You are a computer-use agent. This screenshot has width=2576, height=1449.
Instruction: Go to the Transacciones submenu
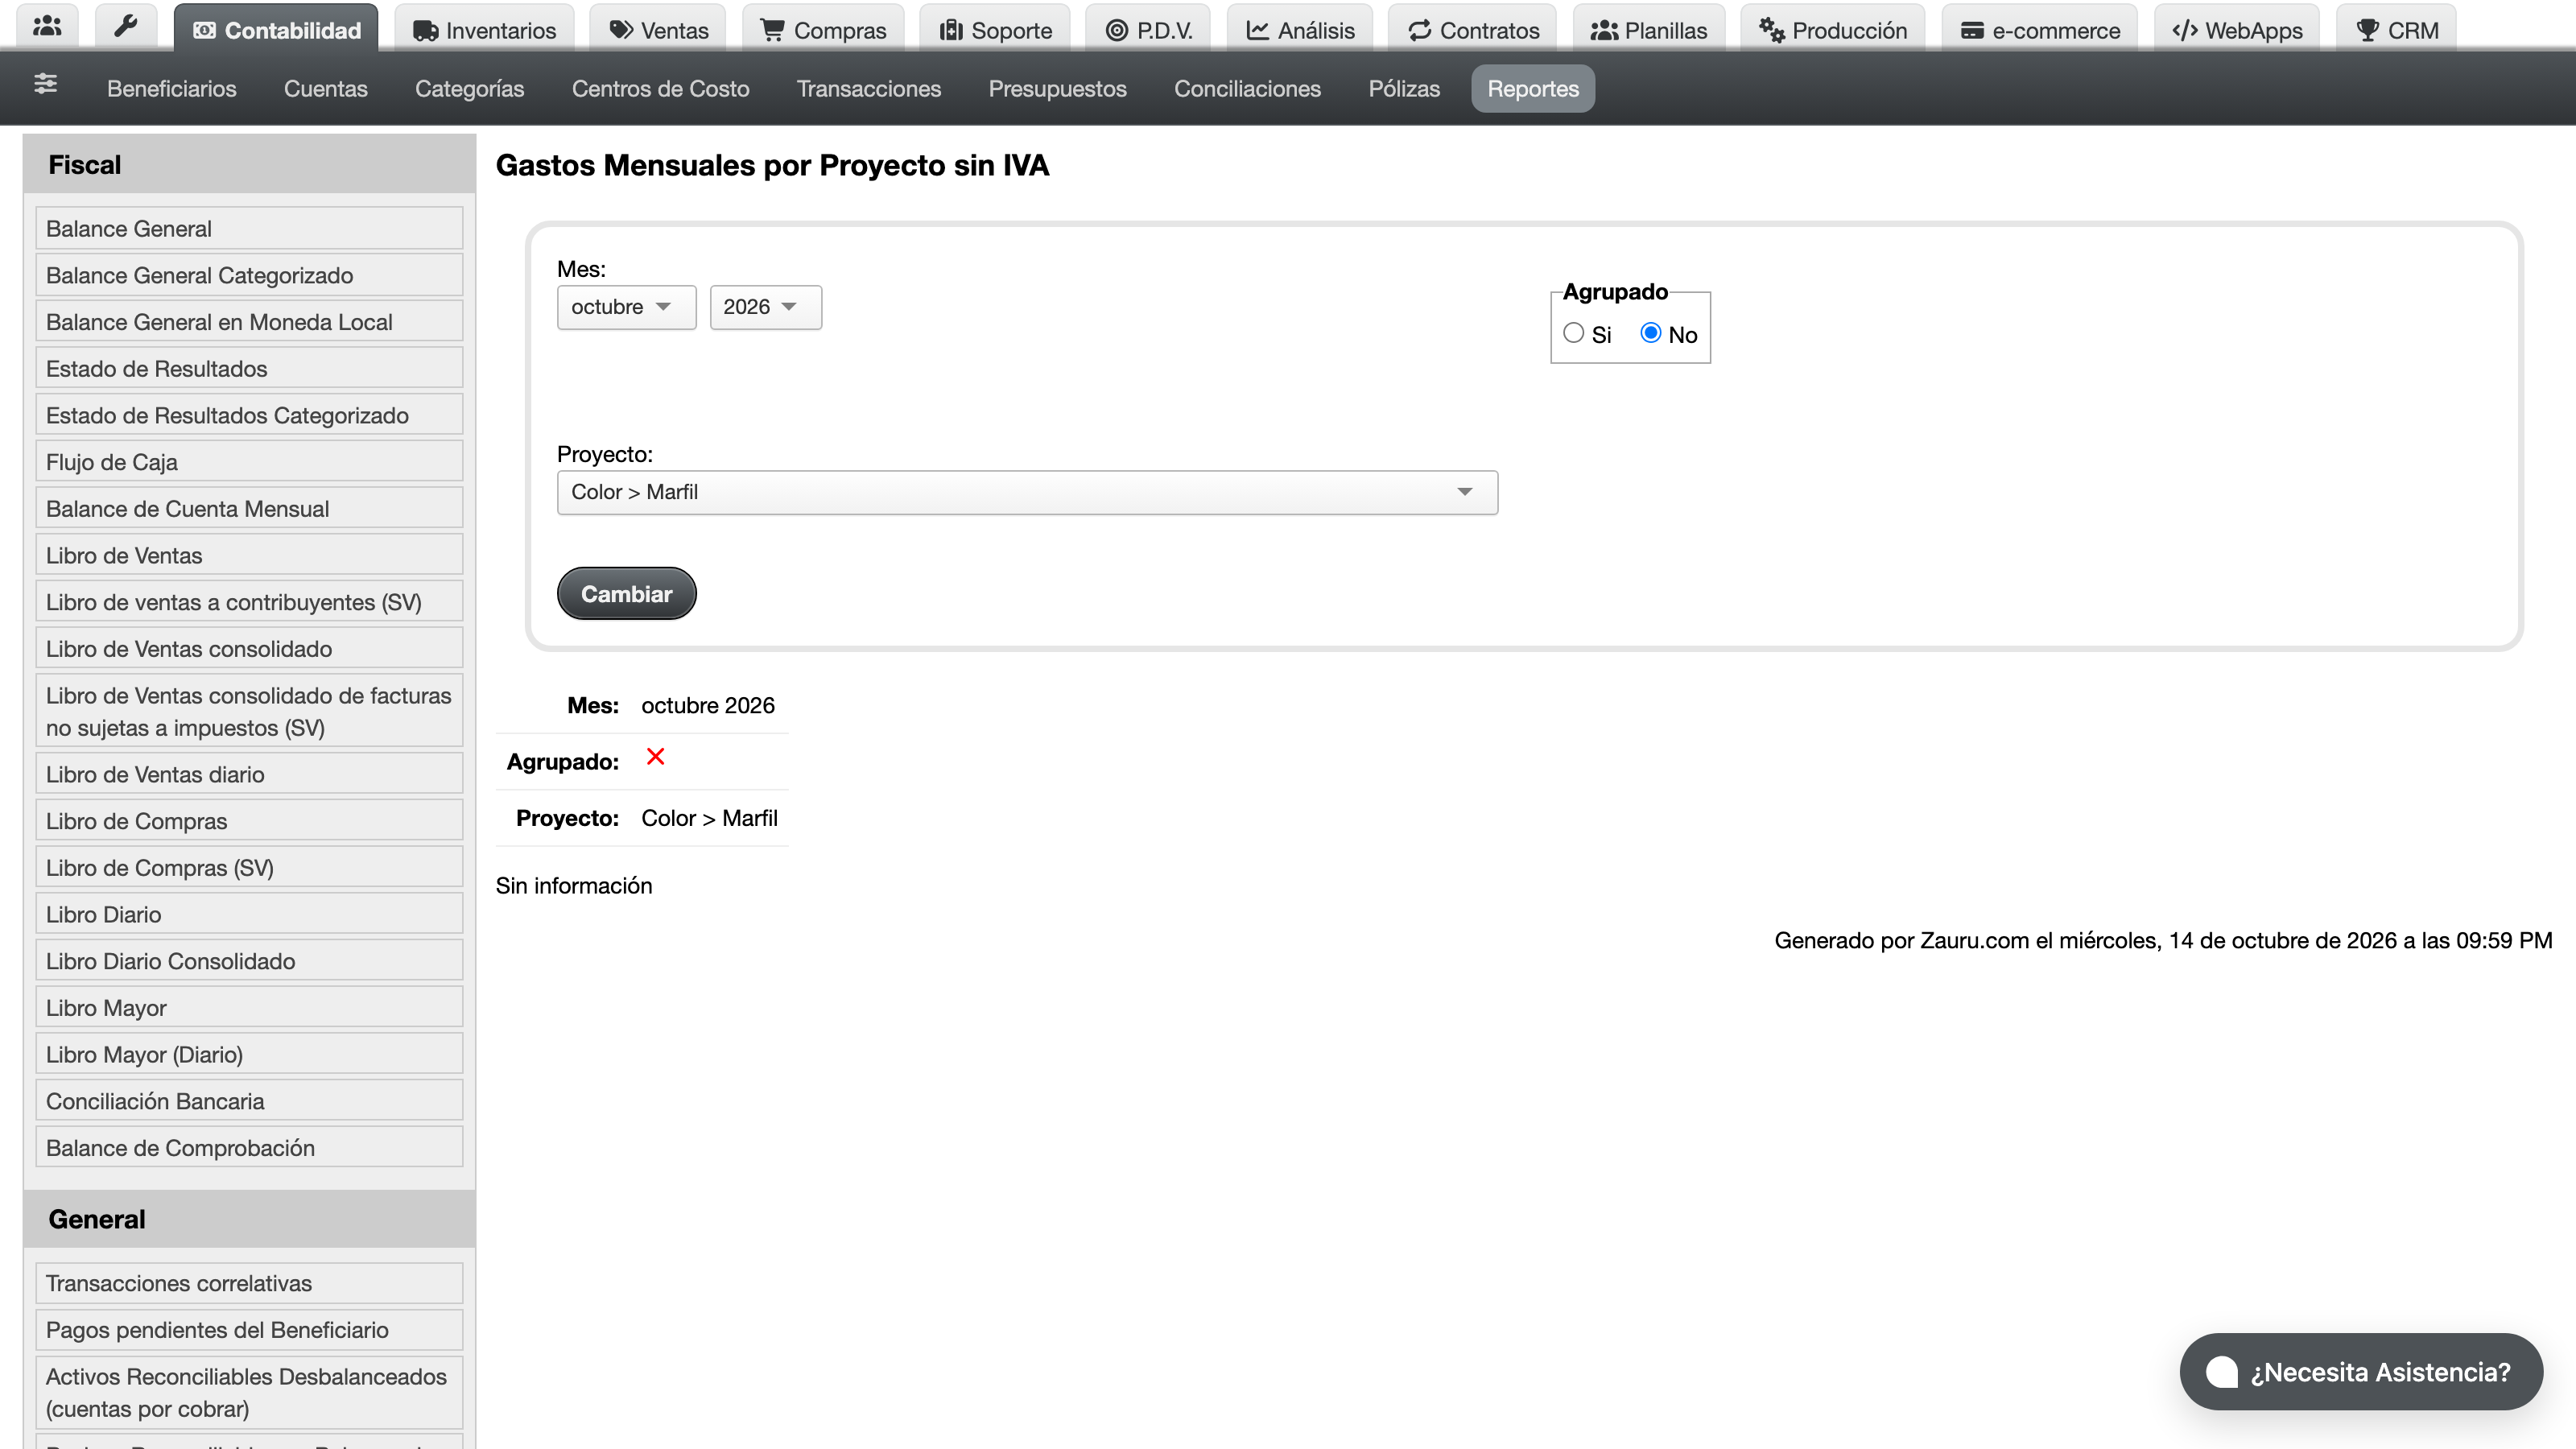click(x=868, y=88)
